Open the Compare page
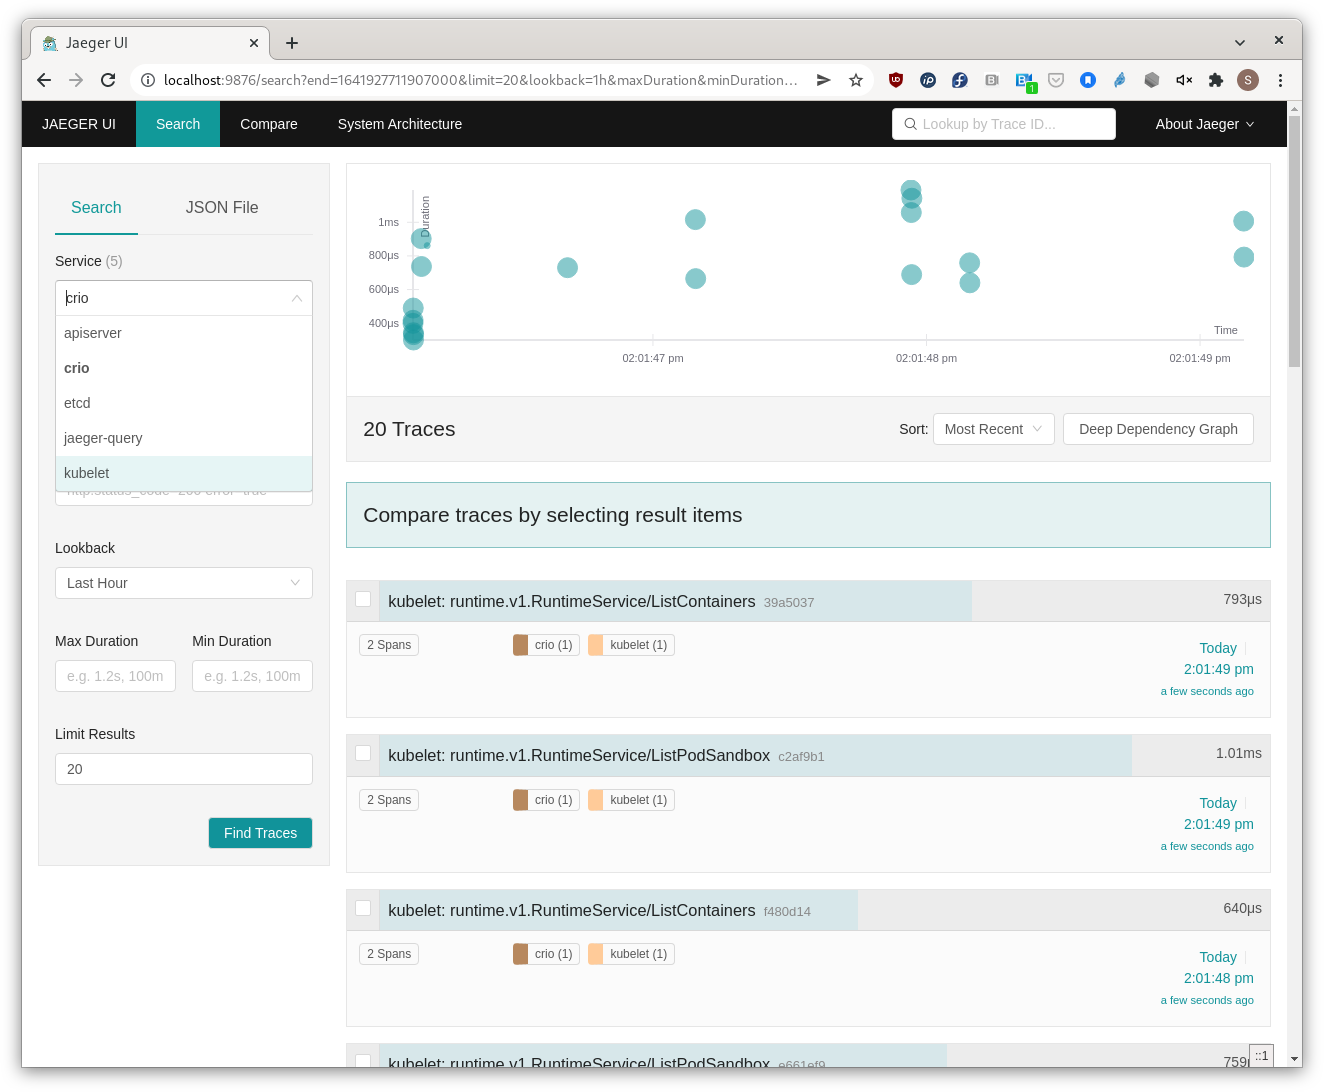 pyautogui.click(x=269, y=124)
